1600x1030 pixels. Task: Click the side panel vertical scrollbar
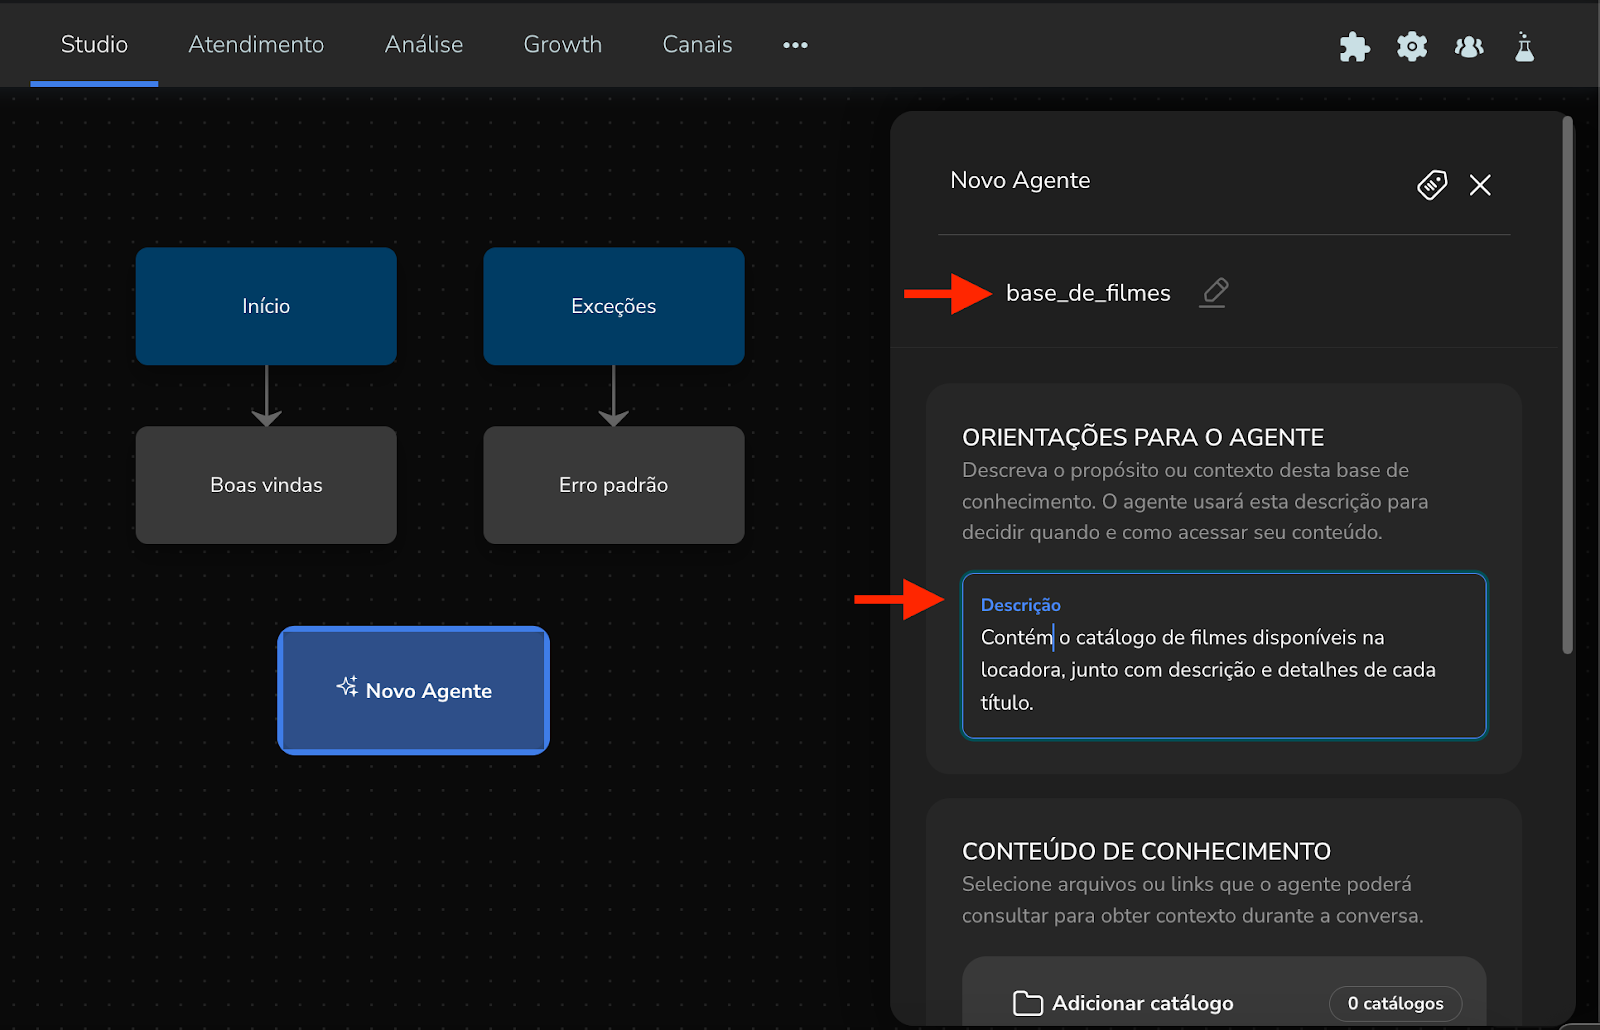tap(1567, 386)
